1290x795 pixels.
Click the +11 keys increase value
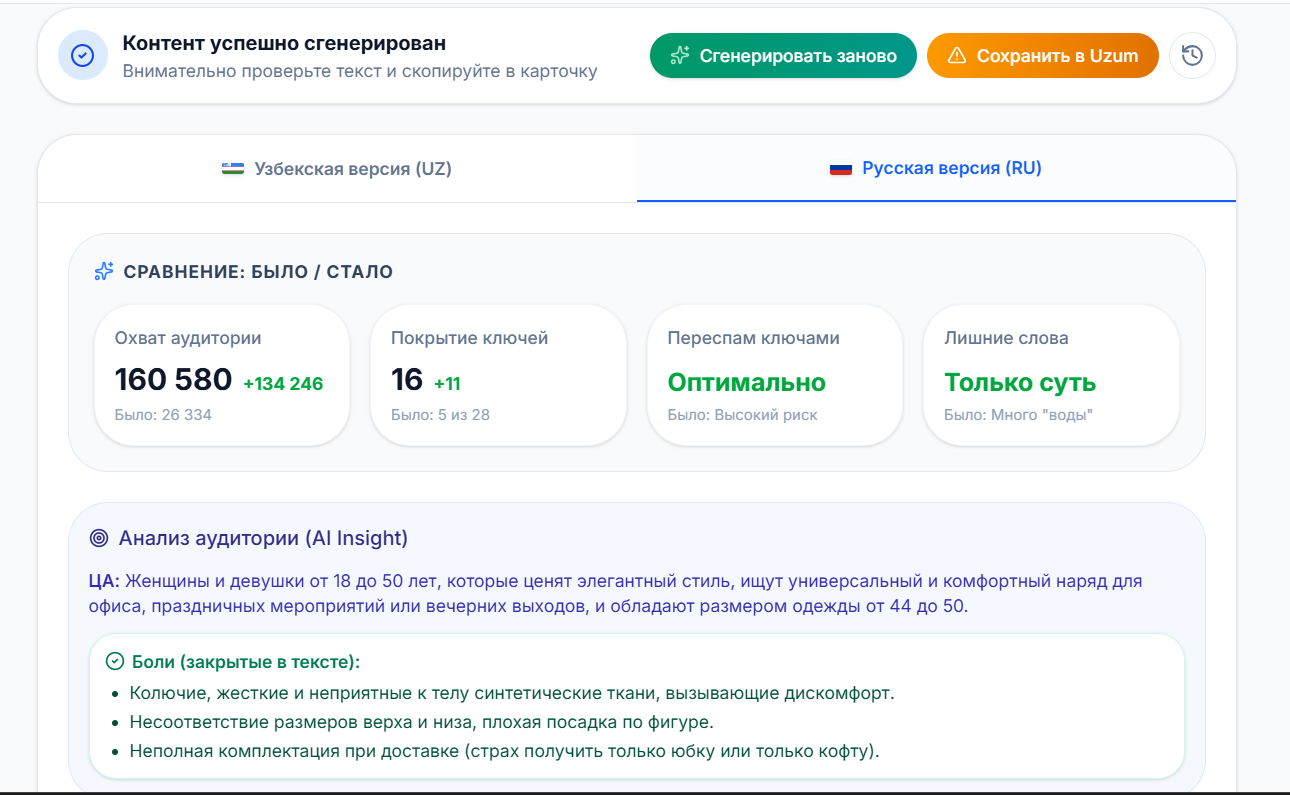click(x=447, y=383)
